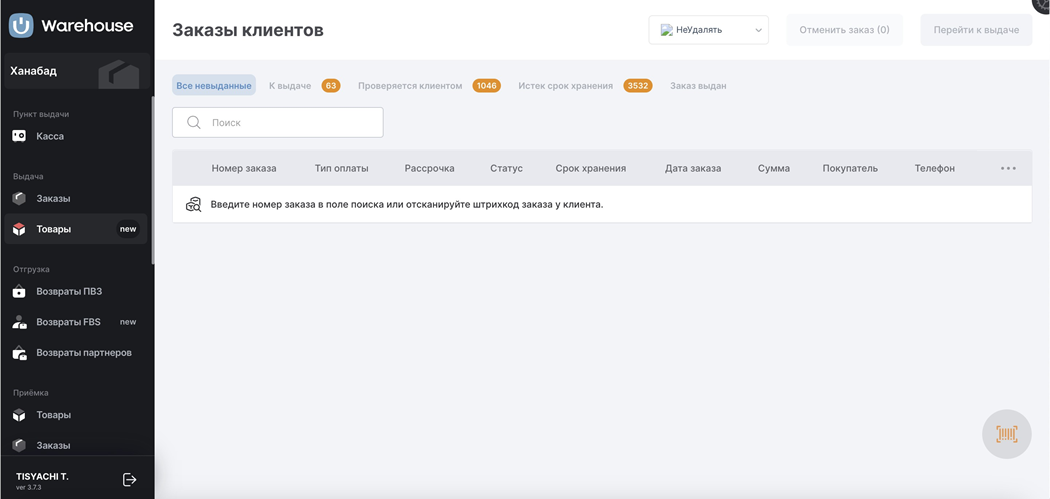Click the magnifier icon in the search box
This screenshot has height=499, width=1050.
(x=194, y=123)
